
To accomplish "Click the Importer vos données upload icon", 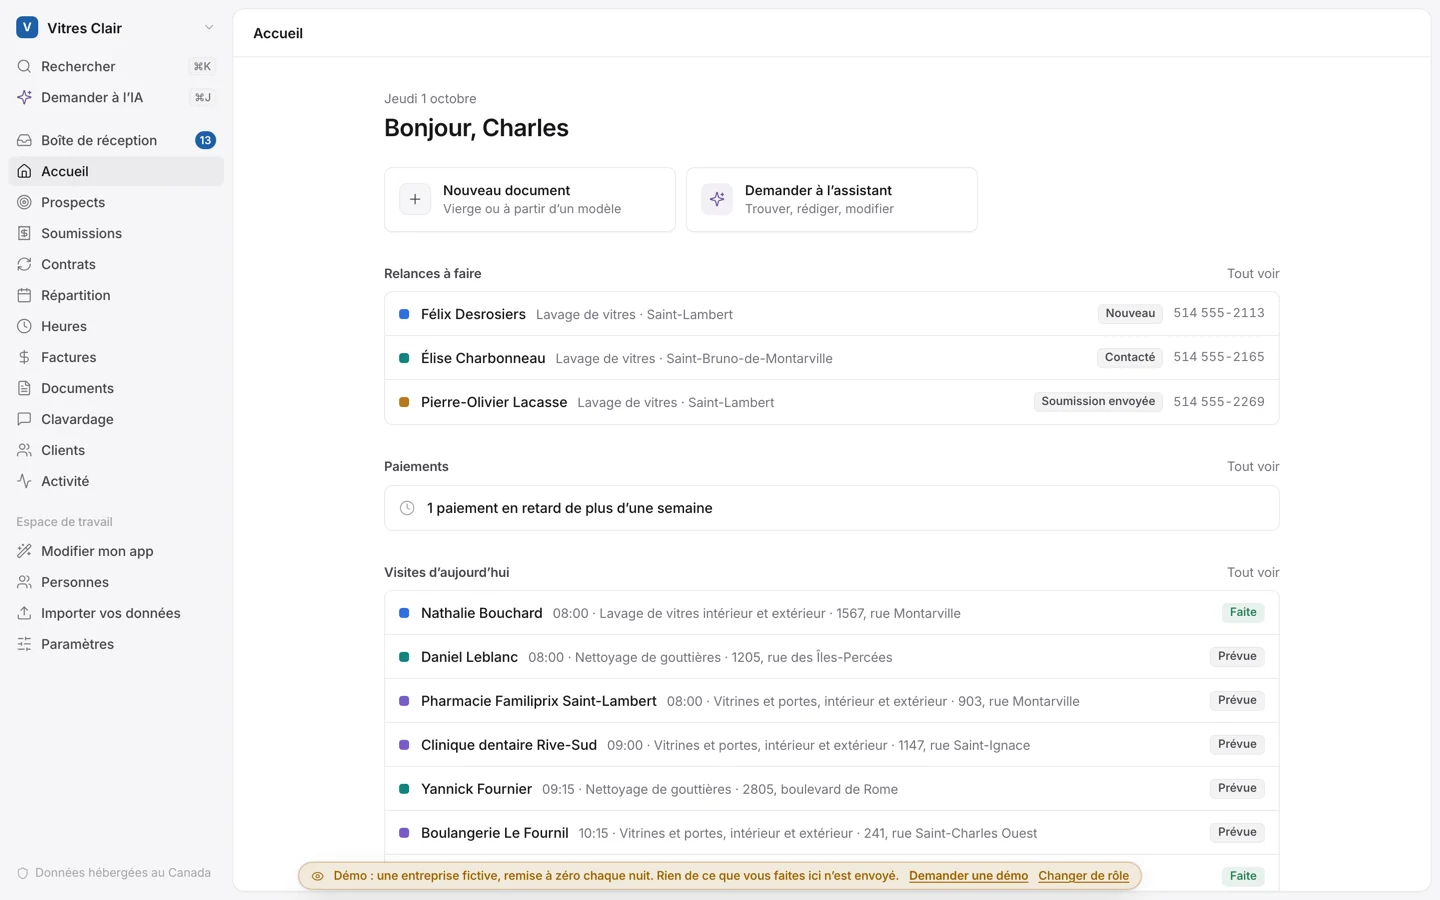I will coord(24,613).
